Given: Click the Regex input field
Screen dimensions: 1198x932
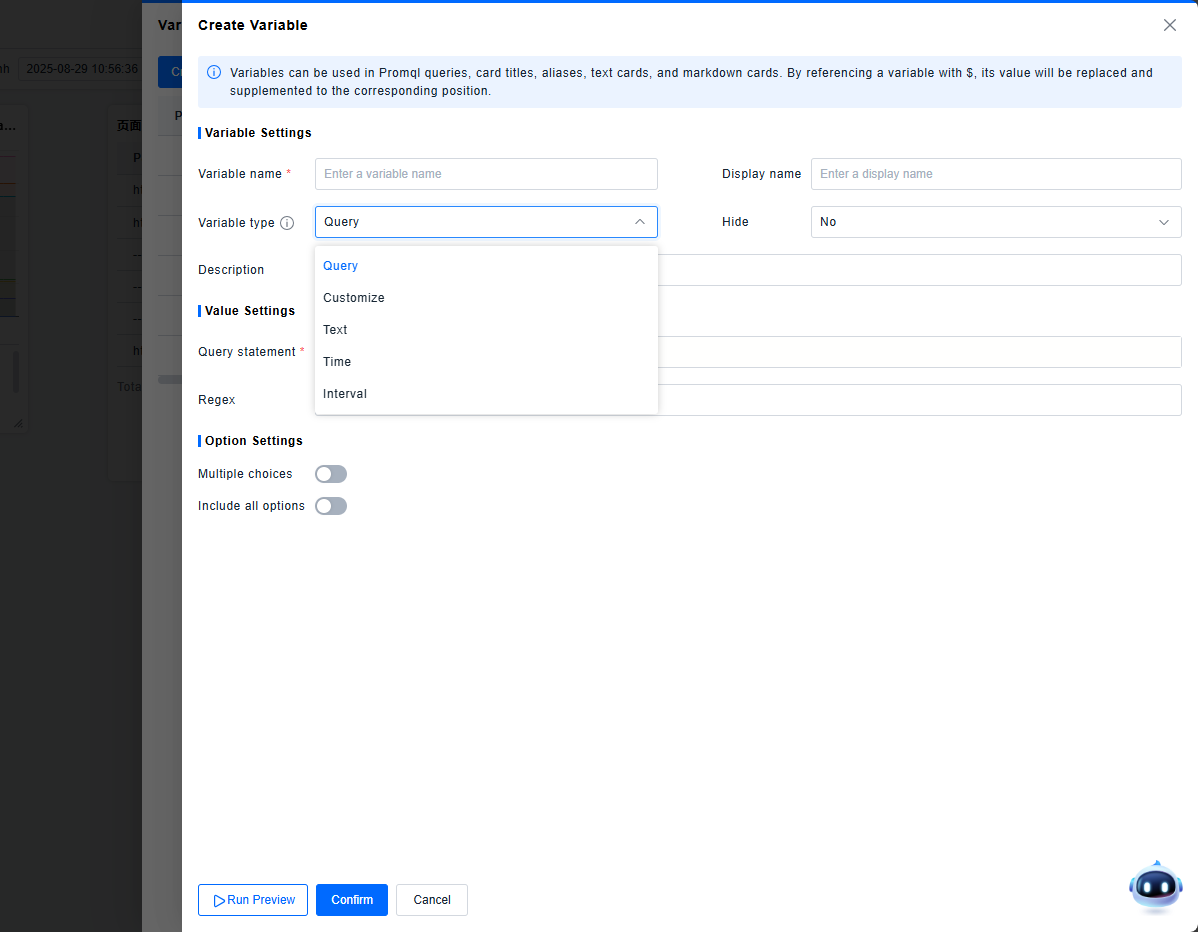Looking at the screenshot, I should (x=919, y=400).
